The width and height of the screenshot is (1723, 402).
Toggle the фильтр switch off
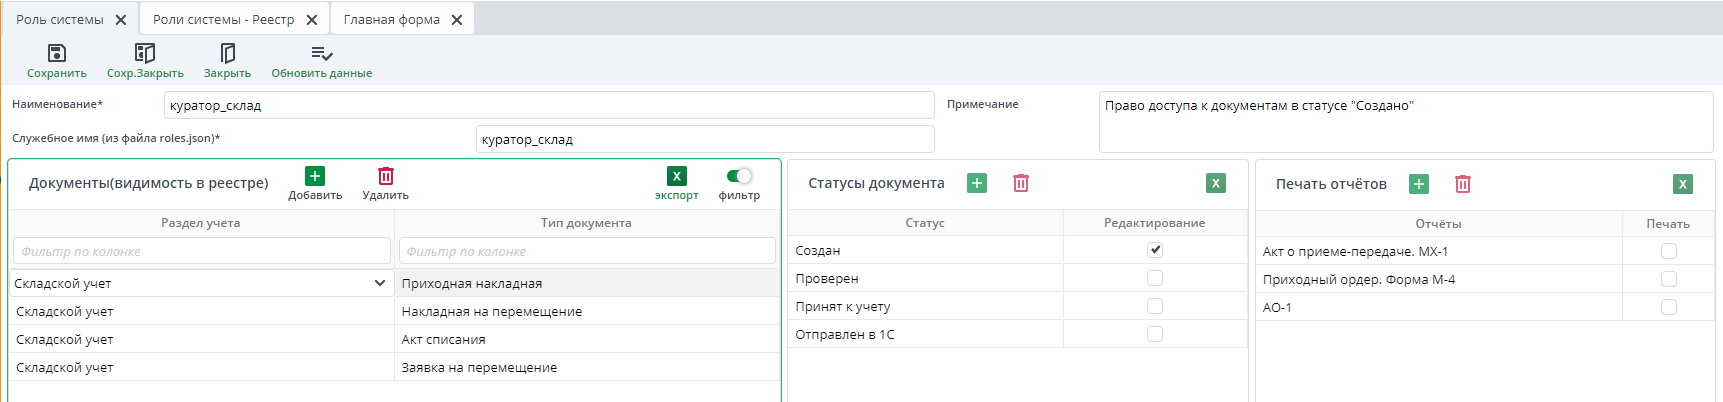(x=739, y=176)
